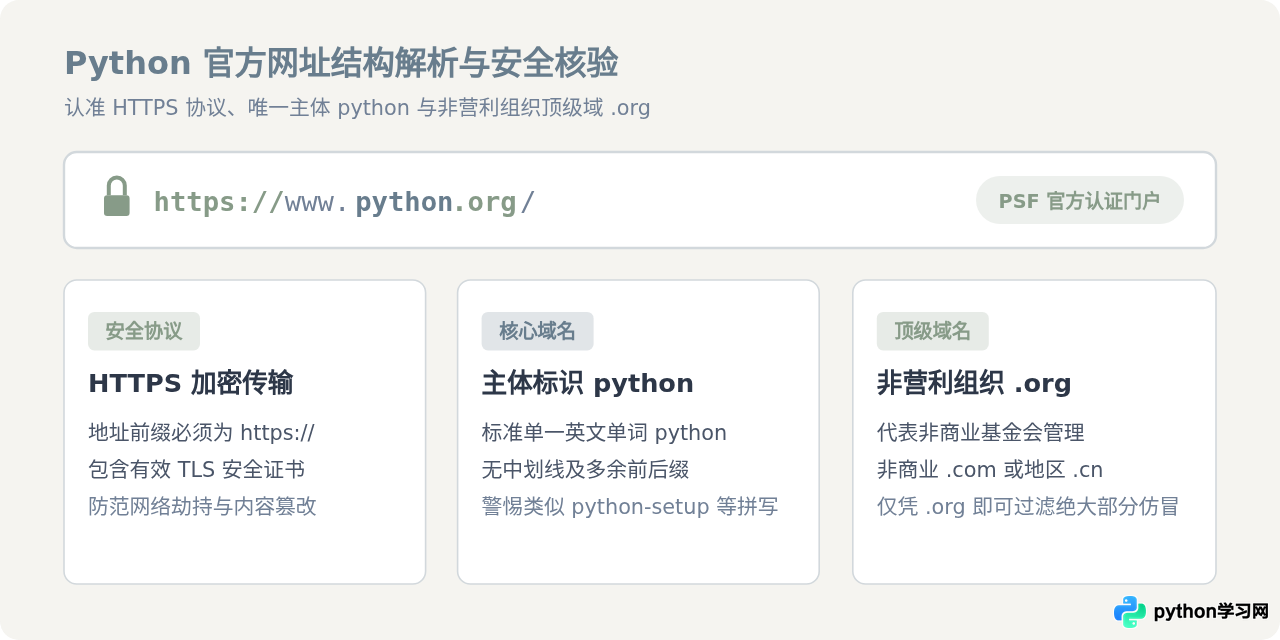
Task: Click the 安全协议 tag
Action: (x=144, y=331)
